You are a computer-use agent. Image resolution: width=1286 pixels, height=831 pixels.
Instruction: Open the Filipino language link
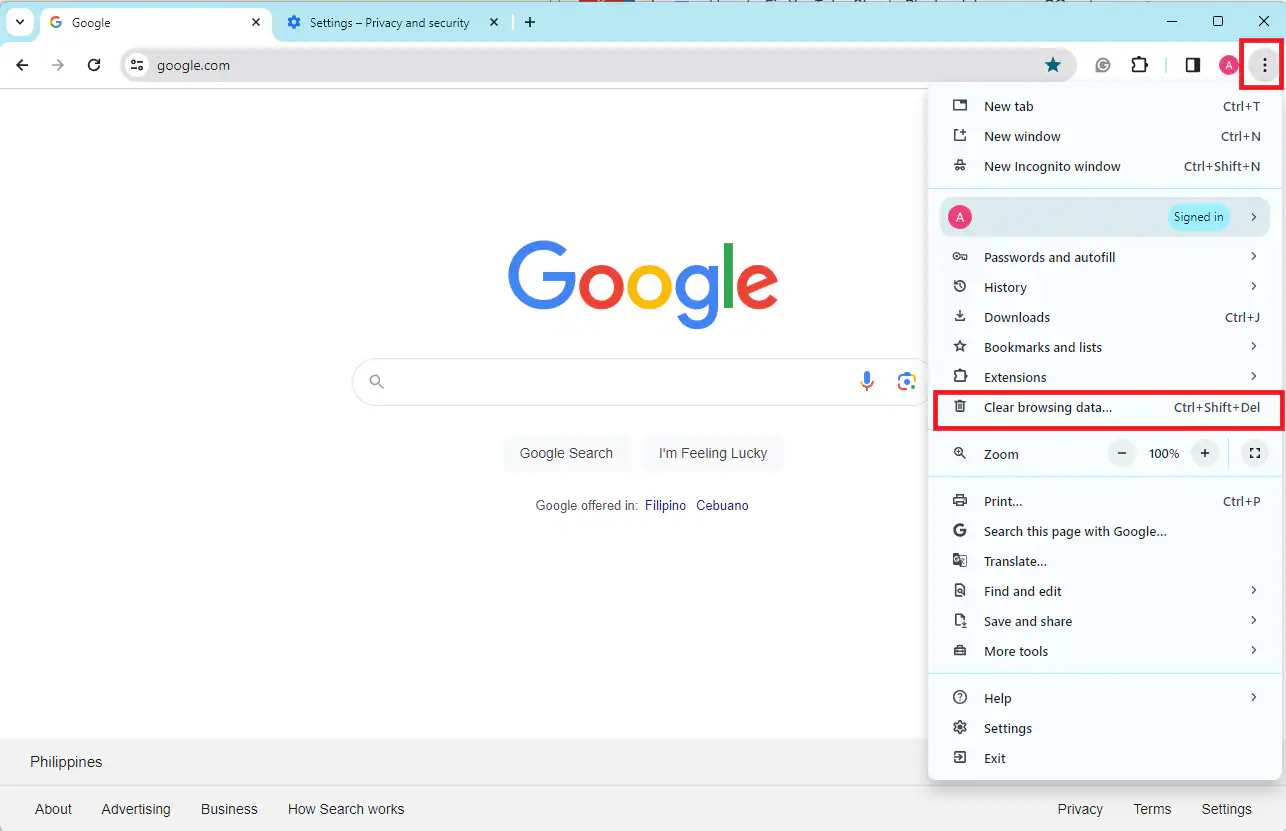tap(665, 506)
